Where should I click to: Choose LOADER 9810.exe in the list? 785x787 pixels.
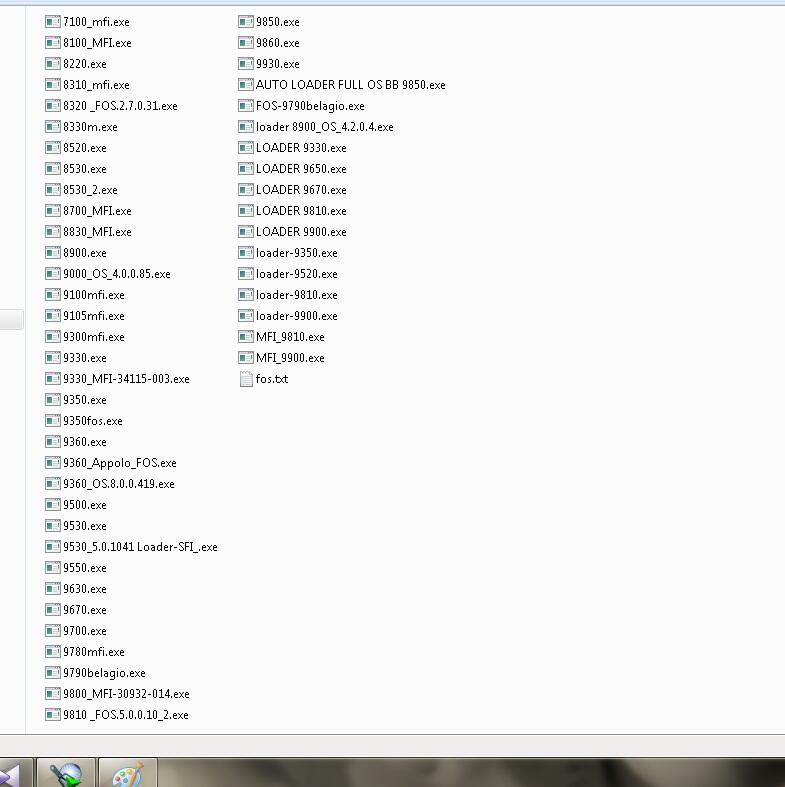[301, 211]
